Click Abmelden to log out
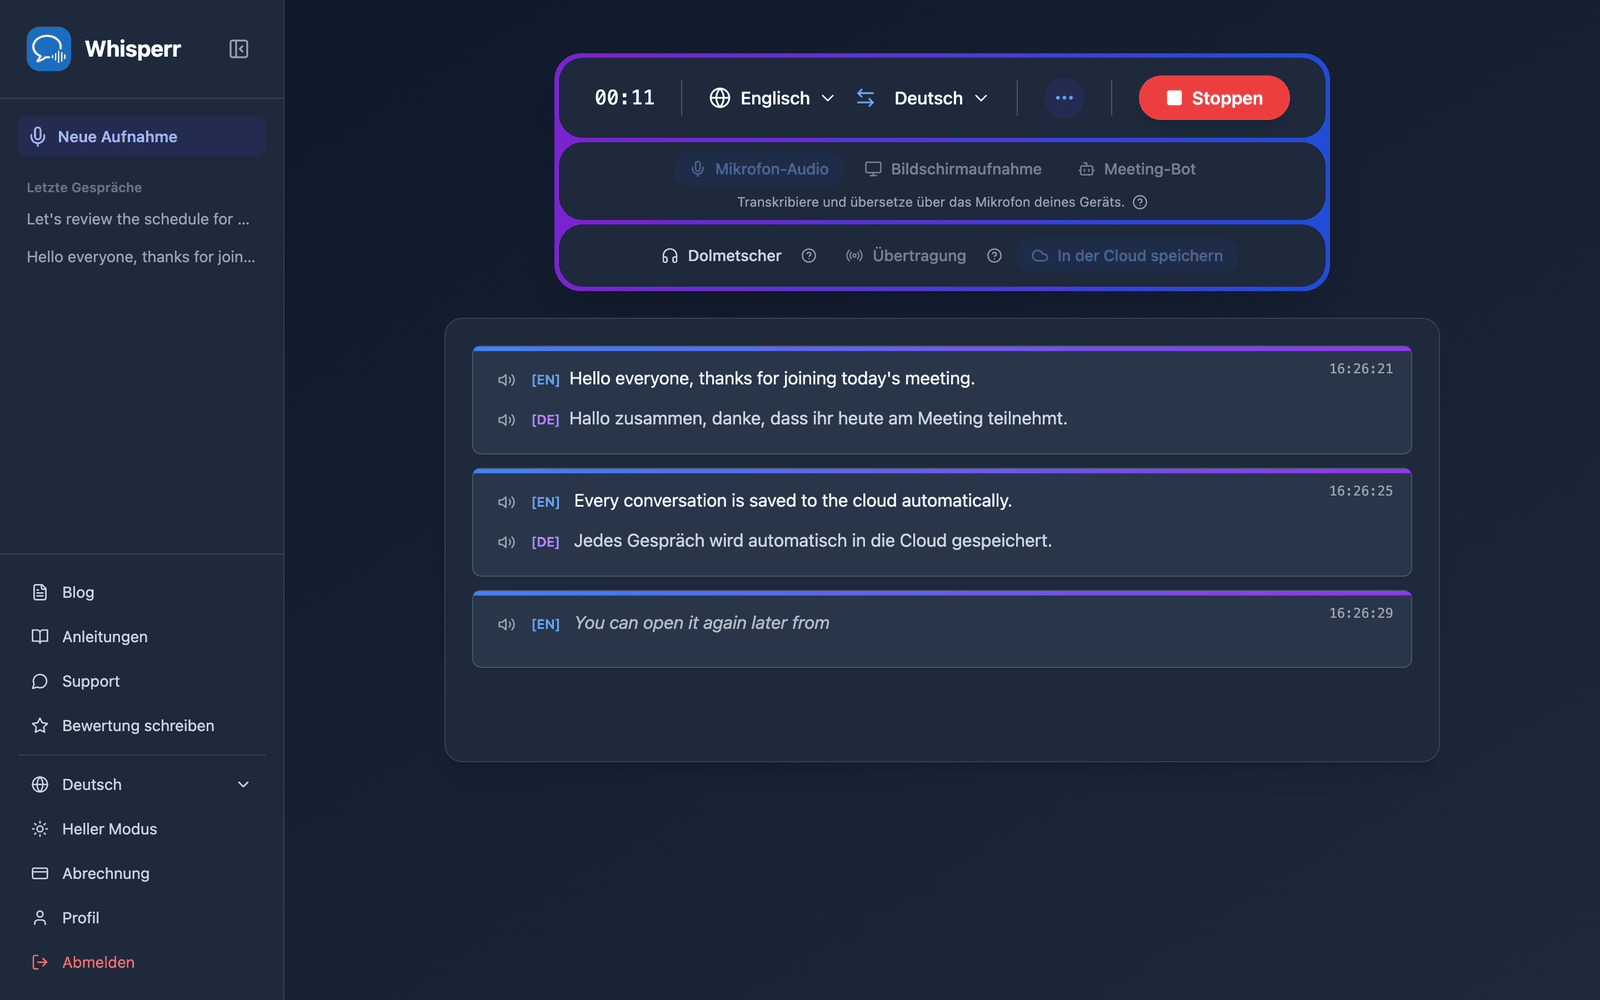 pyautogui.click(x=98, y=962)
